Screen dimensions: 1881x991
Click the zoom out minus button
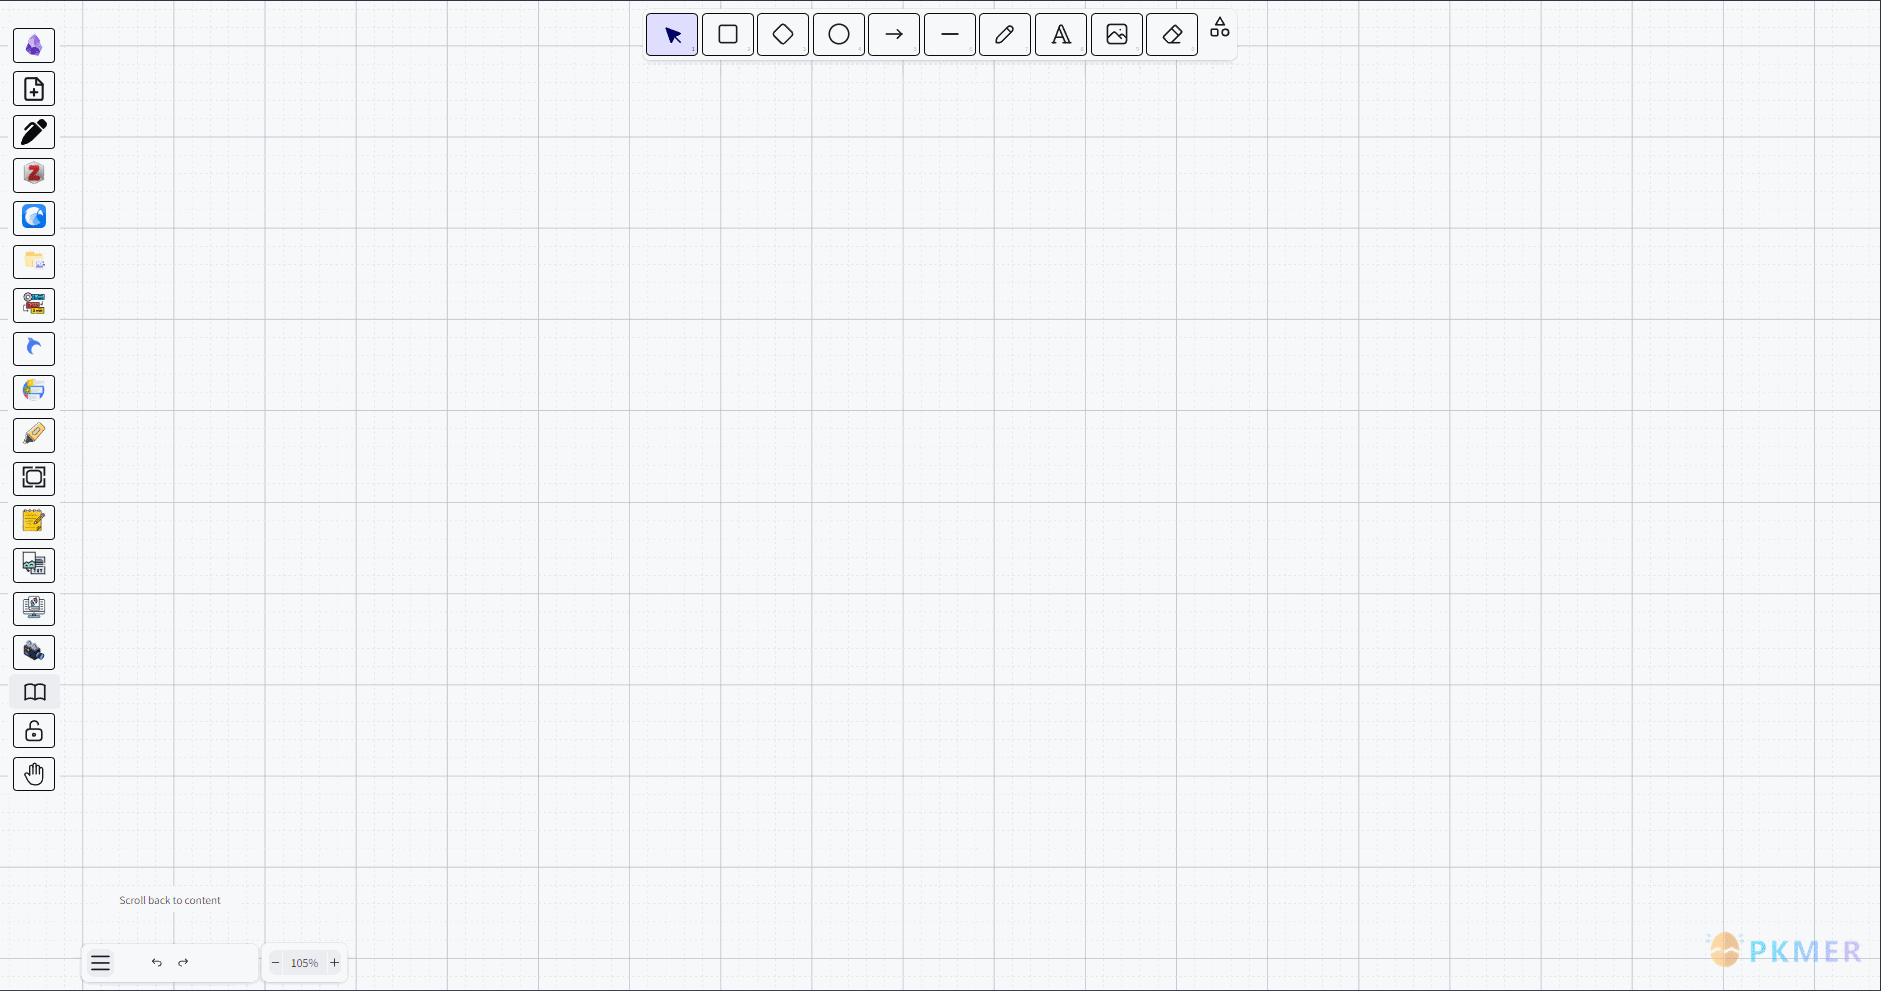(276, 963)
